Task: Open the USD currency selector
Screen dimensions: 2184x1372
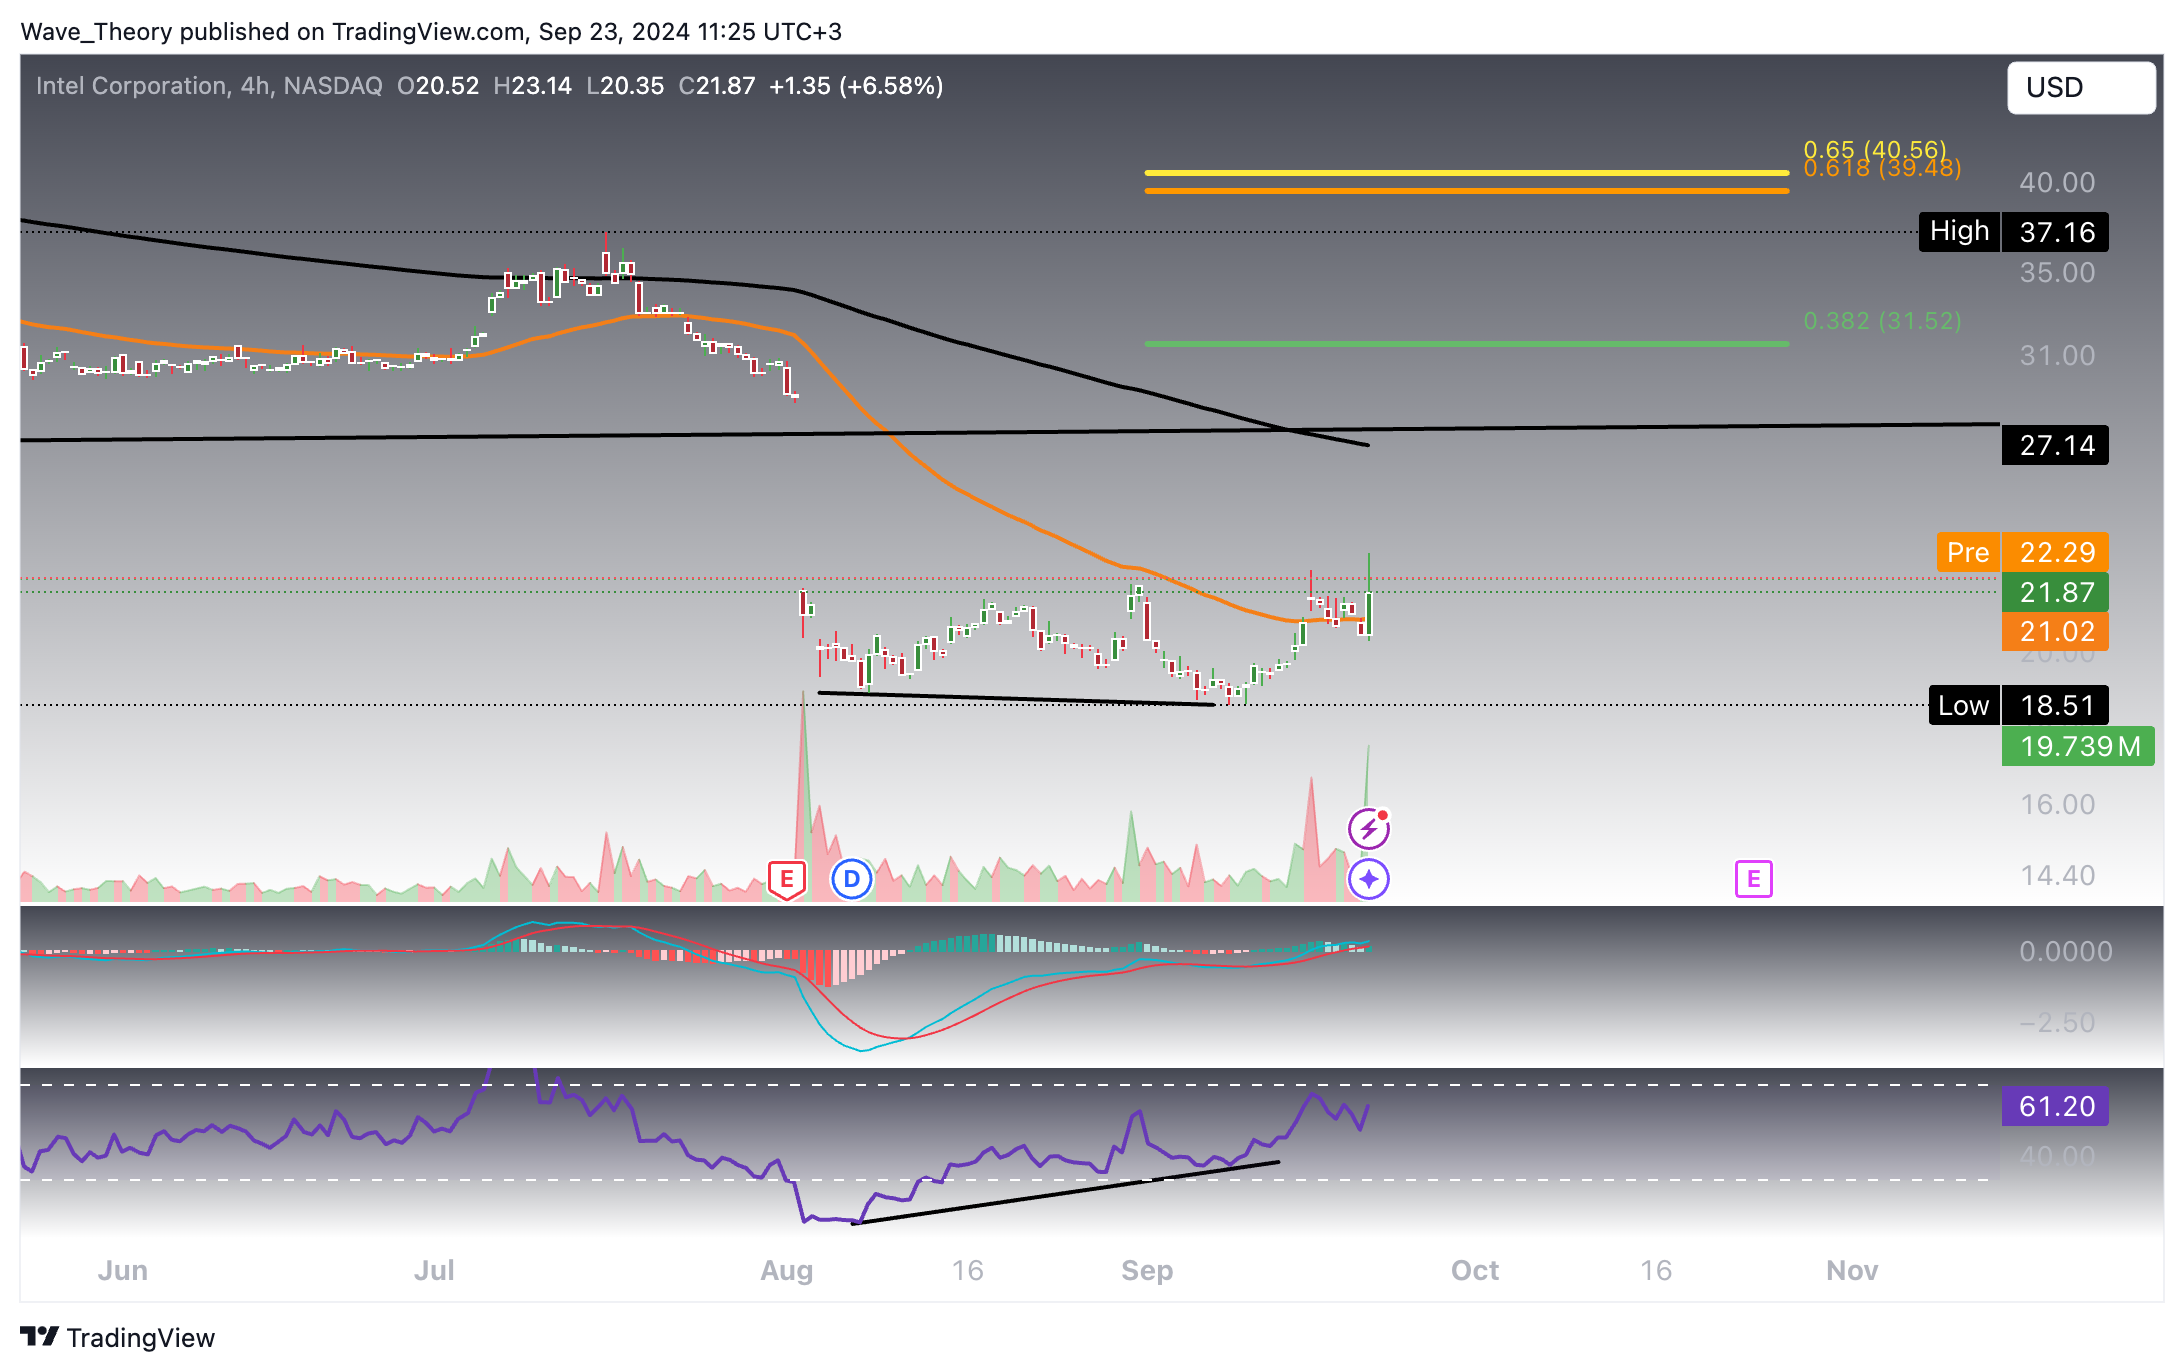Action: click(2080, 88)
